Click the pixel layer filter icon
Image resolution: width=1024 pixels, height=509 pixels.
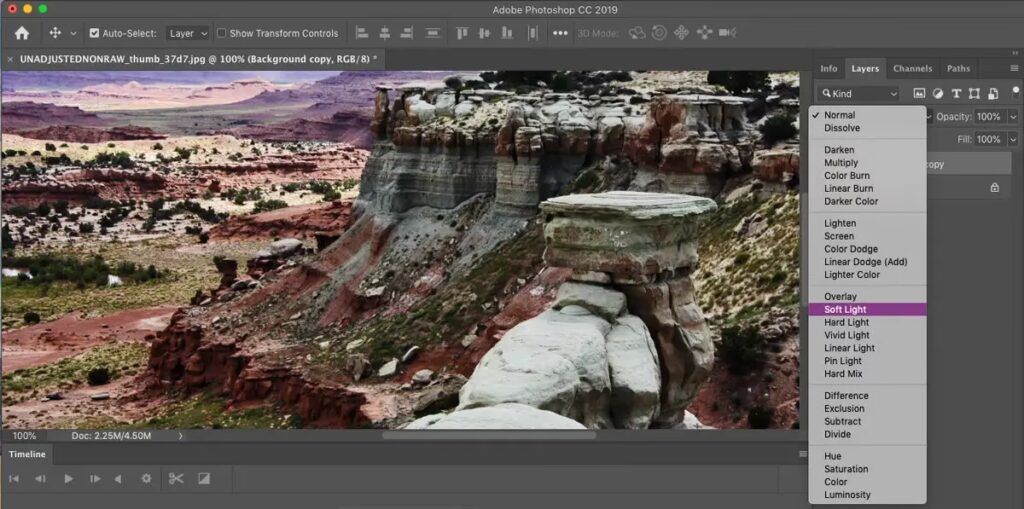click(x=919, y=94)
